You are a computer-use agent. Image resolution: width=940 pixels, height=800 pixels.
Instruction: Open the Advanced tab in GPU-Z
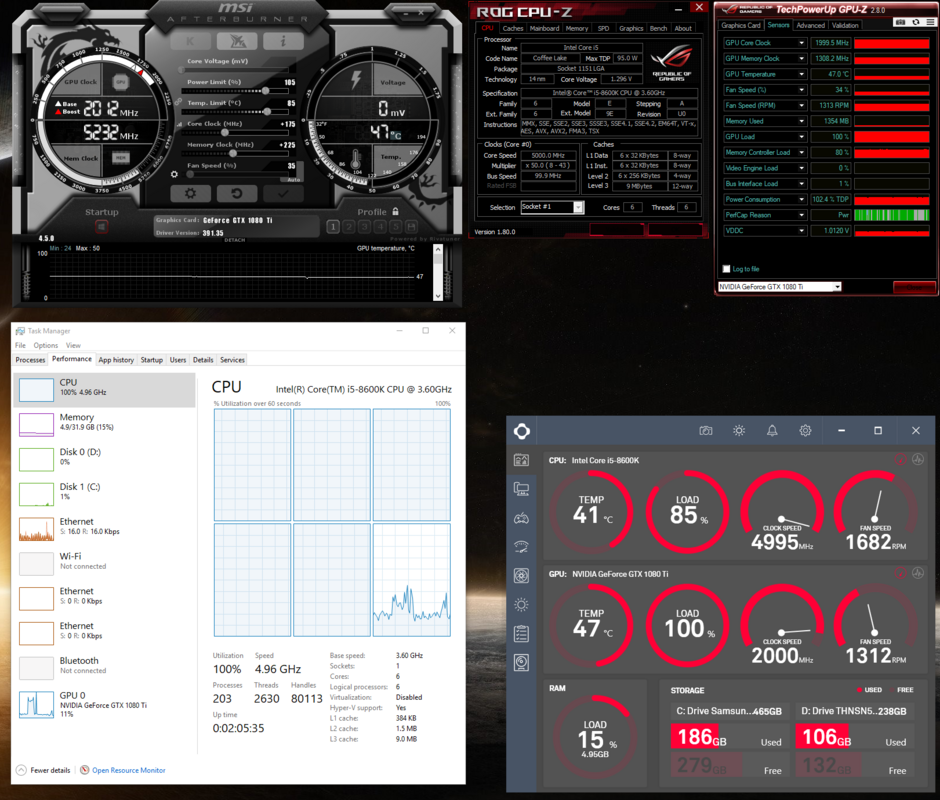[811, 25]
